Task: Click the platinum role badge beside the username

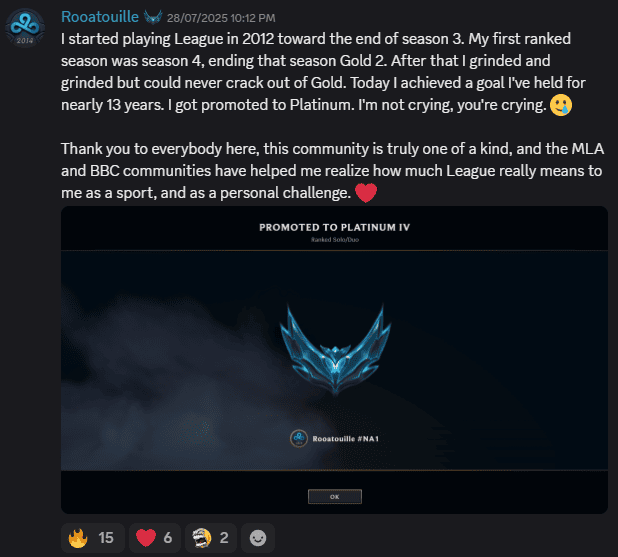Action: click(153, 17)
